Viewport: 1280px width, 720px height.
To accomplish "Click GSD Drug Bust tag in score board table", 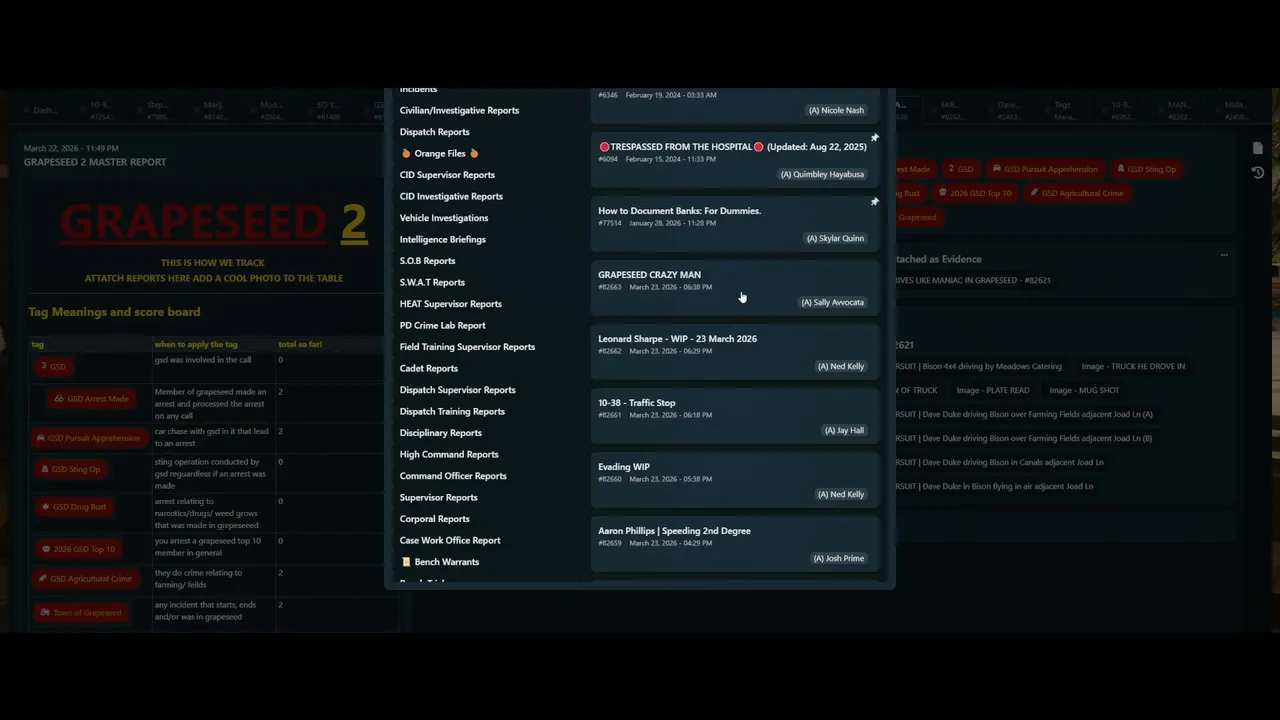I will coord(73,507).
